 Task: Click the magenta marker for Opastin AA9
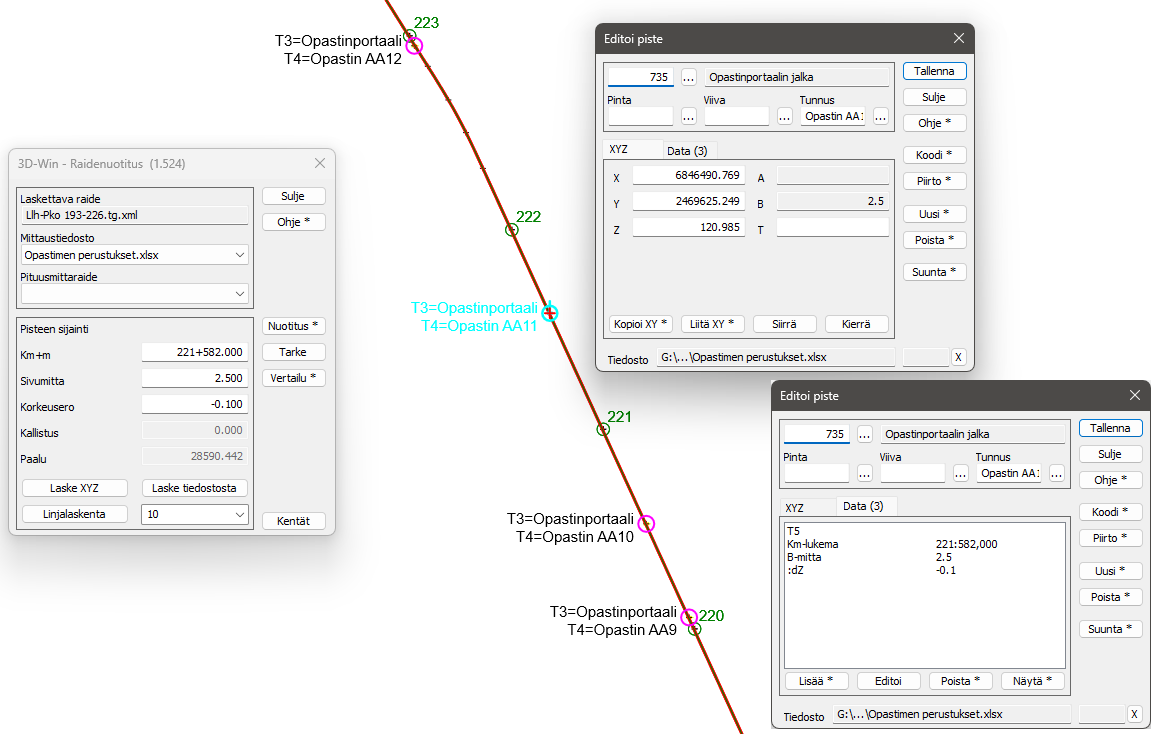click(688, 617)
